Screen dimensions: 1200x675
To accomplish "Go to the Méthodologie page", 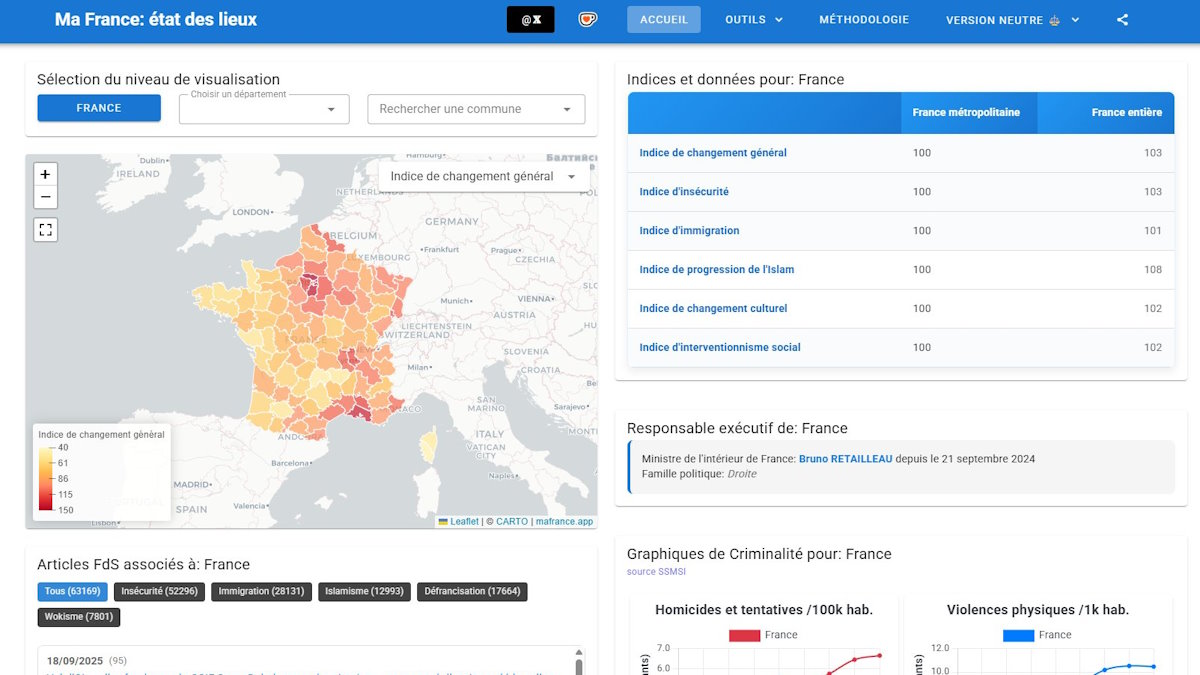I will click(x=864, y=20).
